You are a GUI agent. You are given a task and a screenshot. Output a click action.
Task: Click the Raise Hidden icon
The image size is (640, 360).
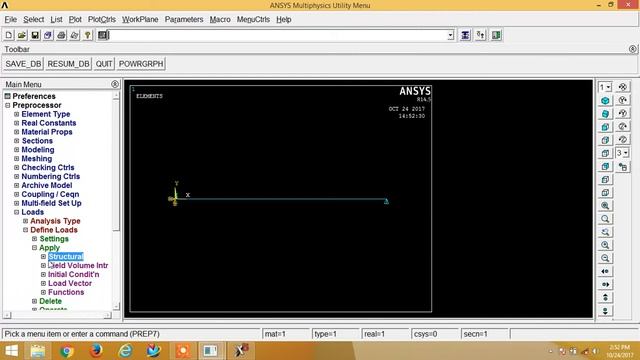(x=465, y=35)
